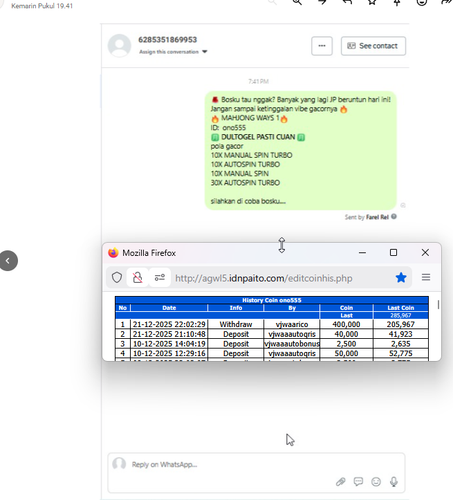Click the 400,000 coin cell
Screen dimensions: 453x500
point(346,324)
